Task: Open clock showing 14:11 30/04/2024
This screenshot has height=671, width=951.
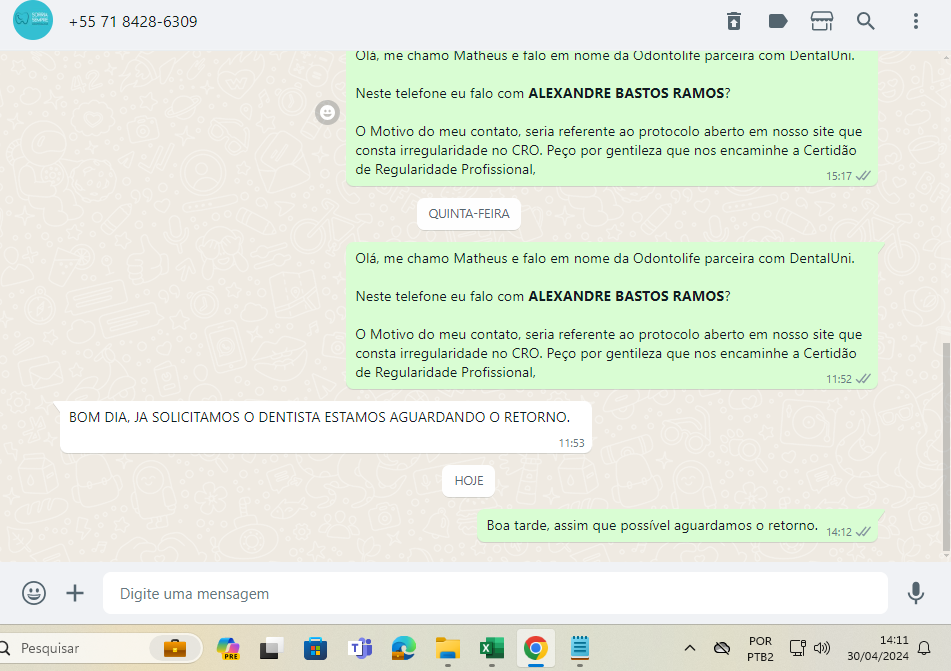Action: [x=878, y=648]
